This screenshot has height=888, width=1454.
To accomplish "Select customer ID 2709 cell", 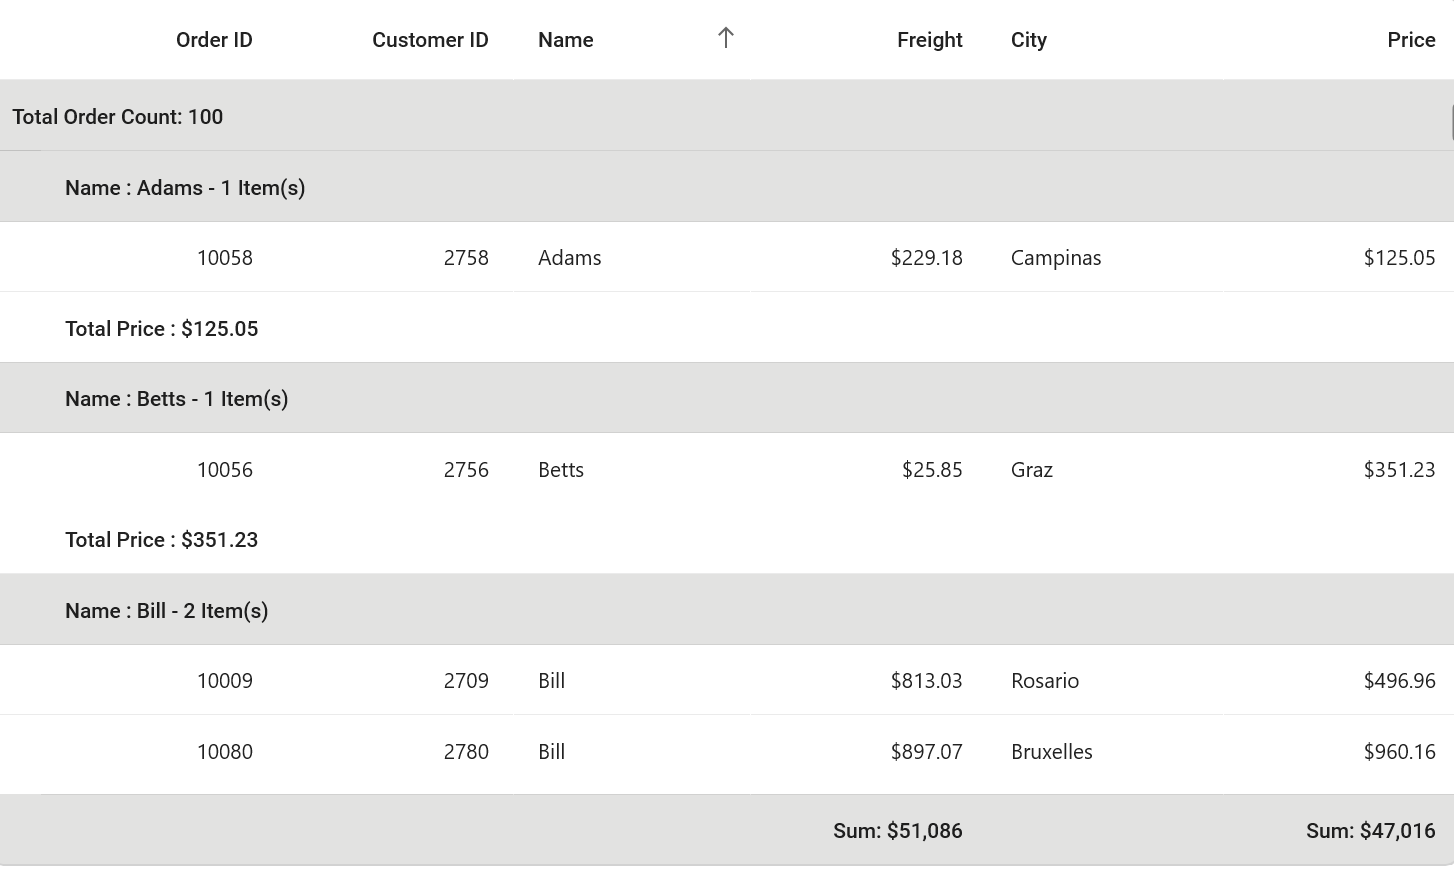I will 466,681.
